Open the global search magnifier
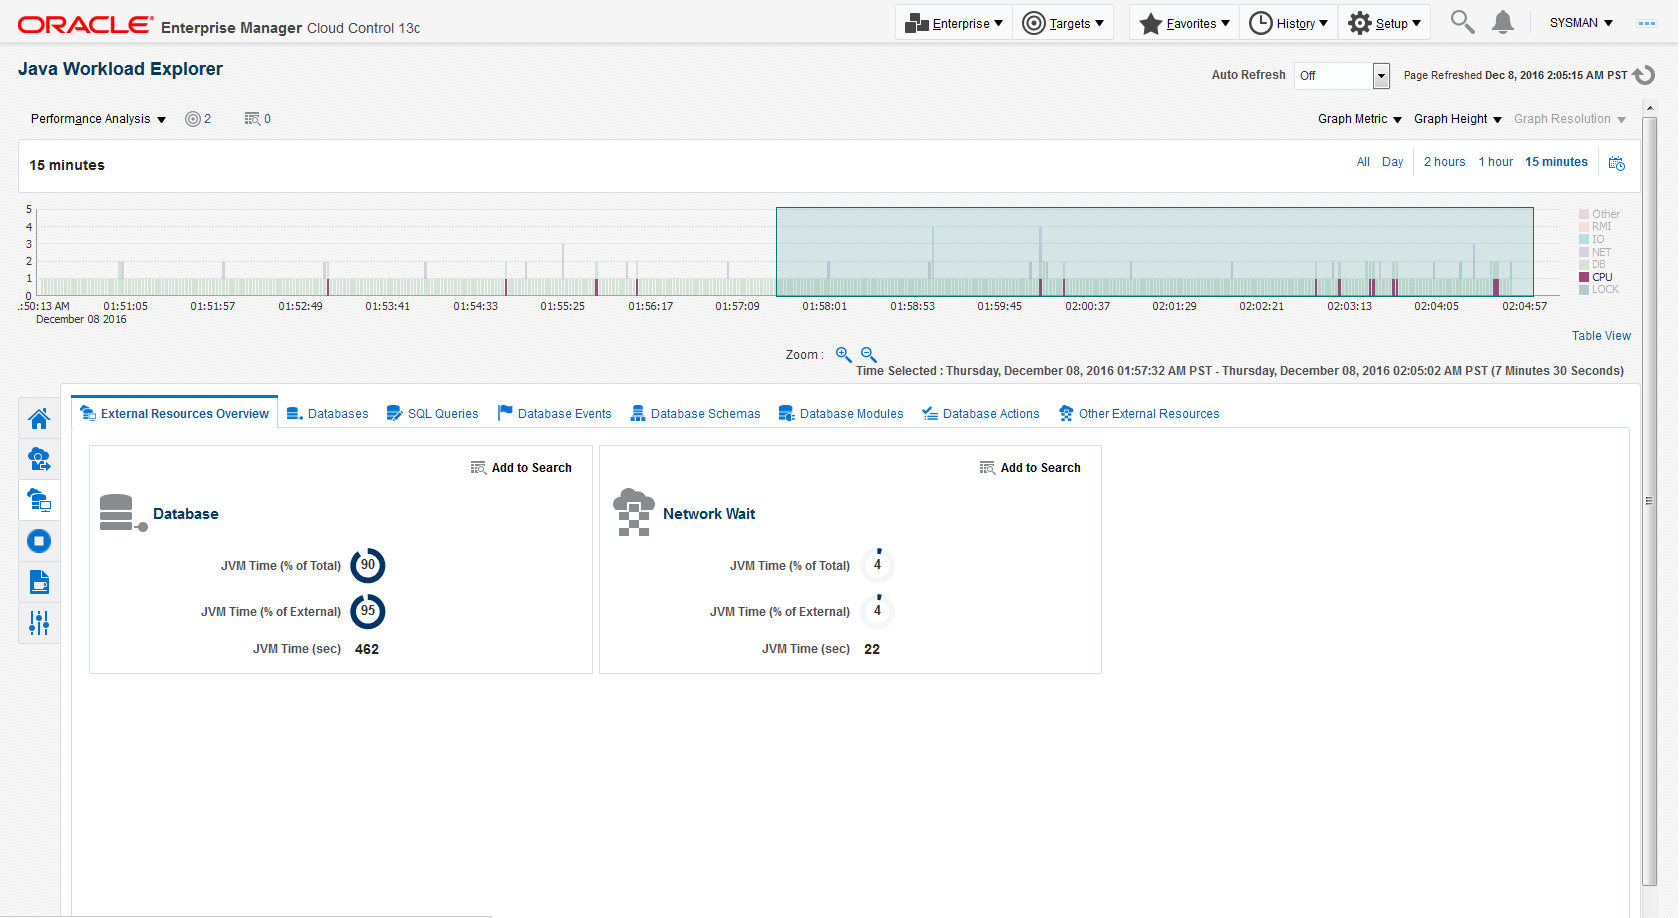The width and height of the screenshot is (1680, 918). tap(1462, 22)
